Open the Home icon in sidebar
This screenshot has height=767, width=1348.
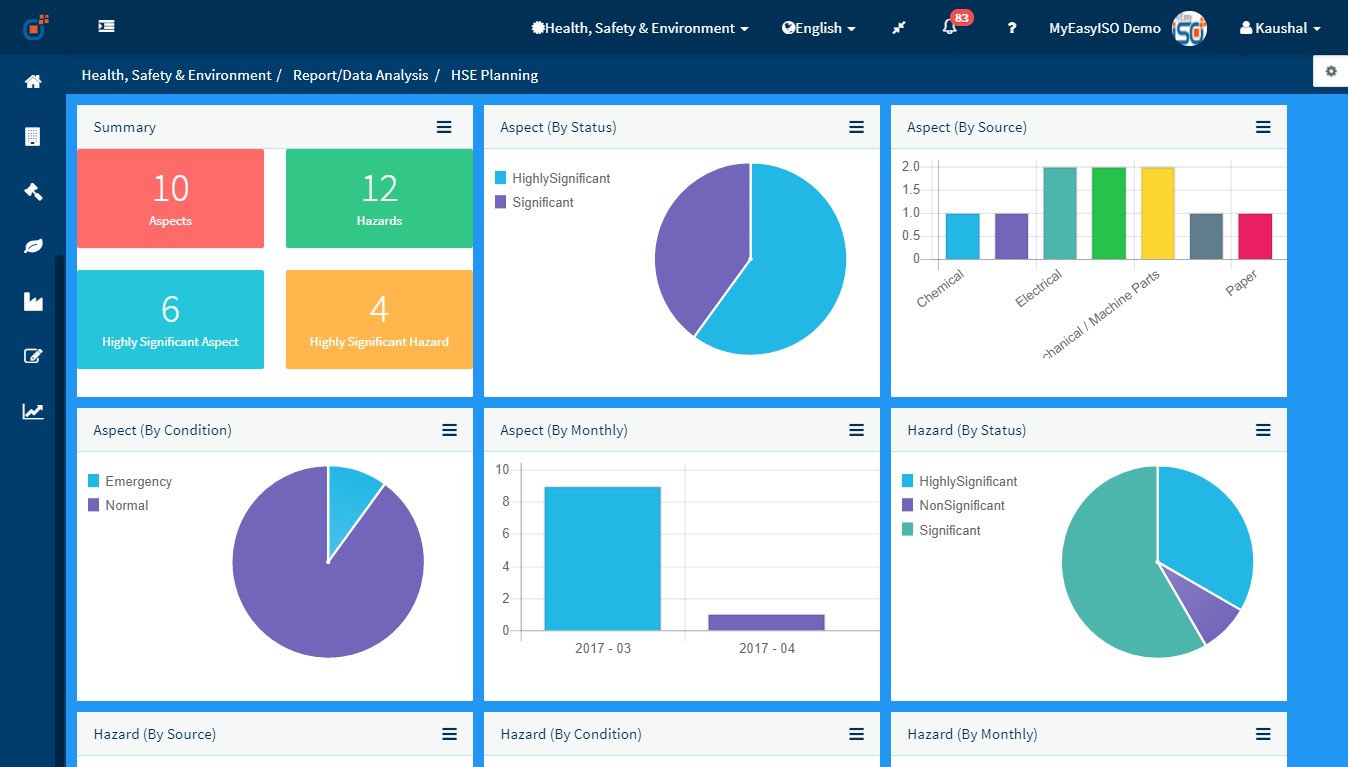[x=33, y=82]
